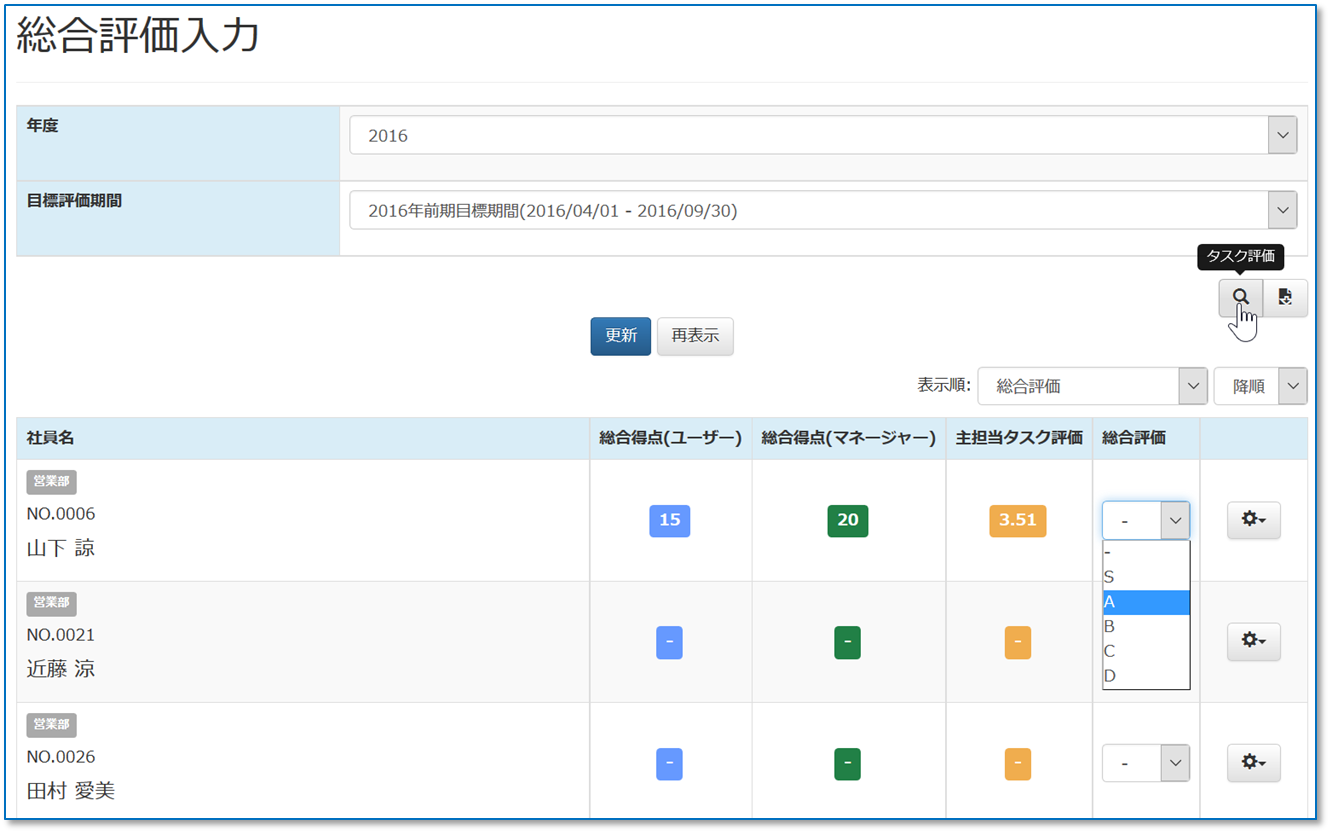Click the 営業部 tag above NO.0021
The image size is (1330, 833).
point(52,603)
